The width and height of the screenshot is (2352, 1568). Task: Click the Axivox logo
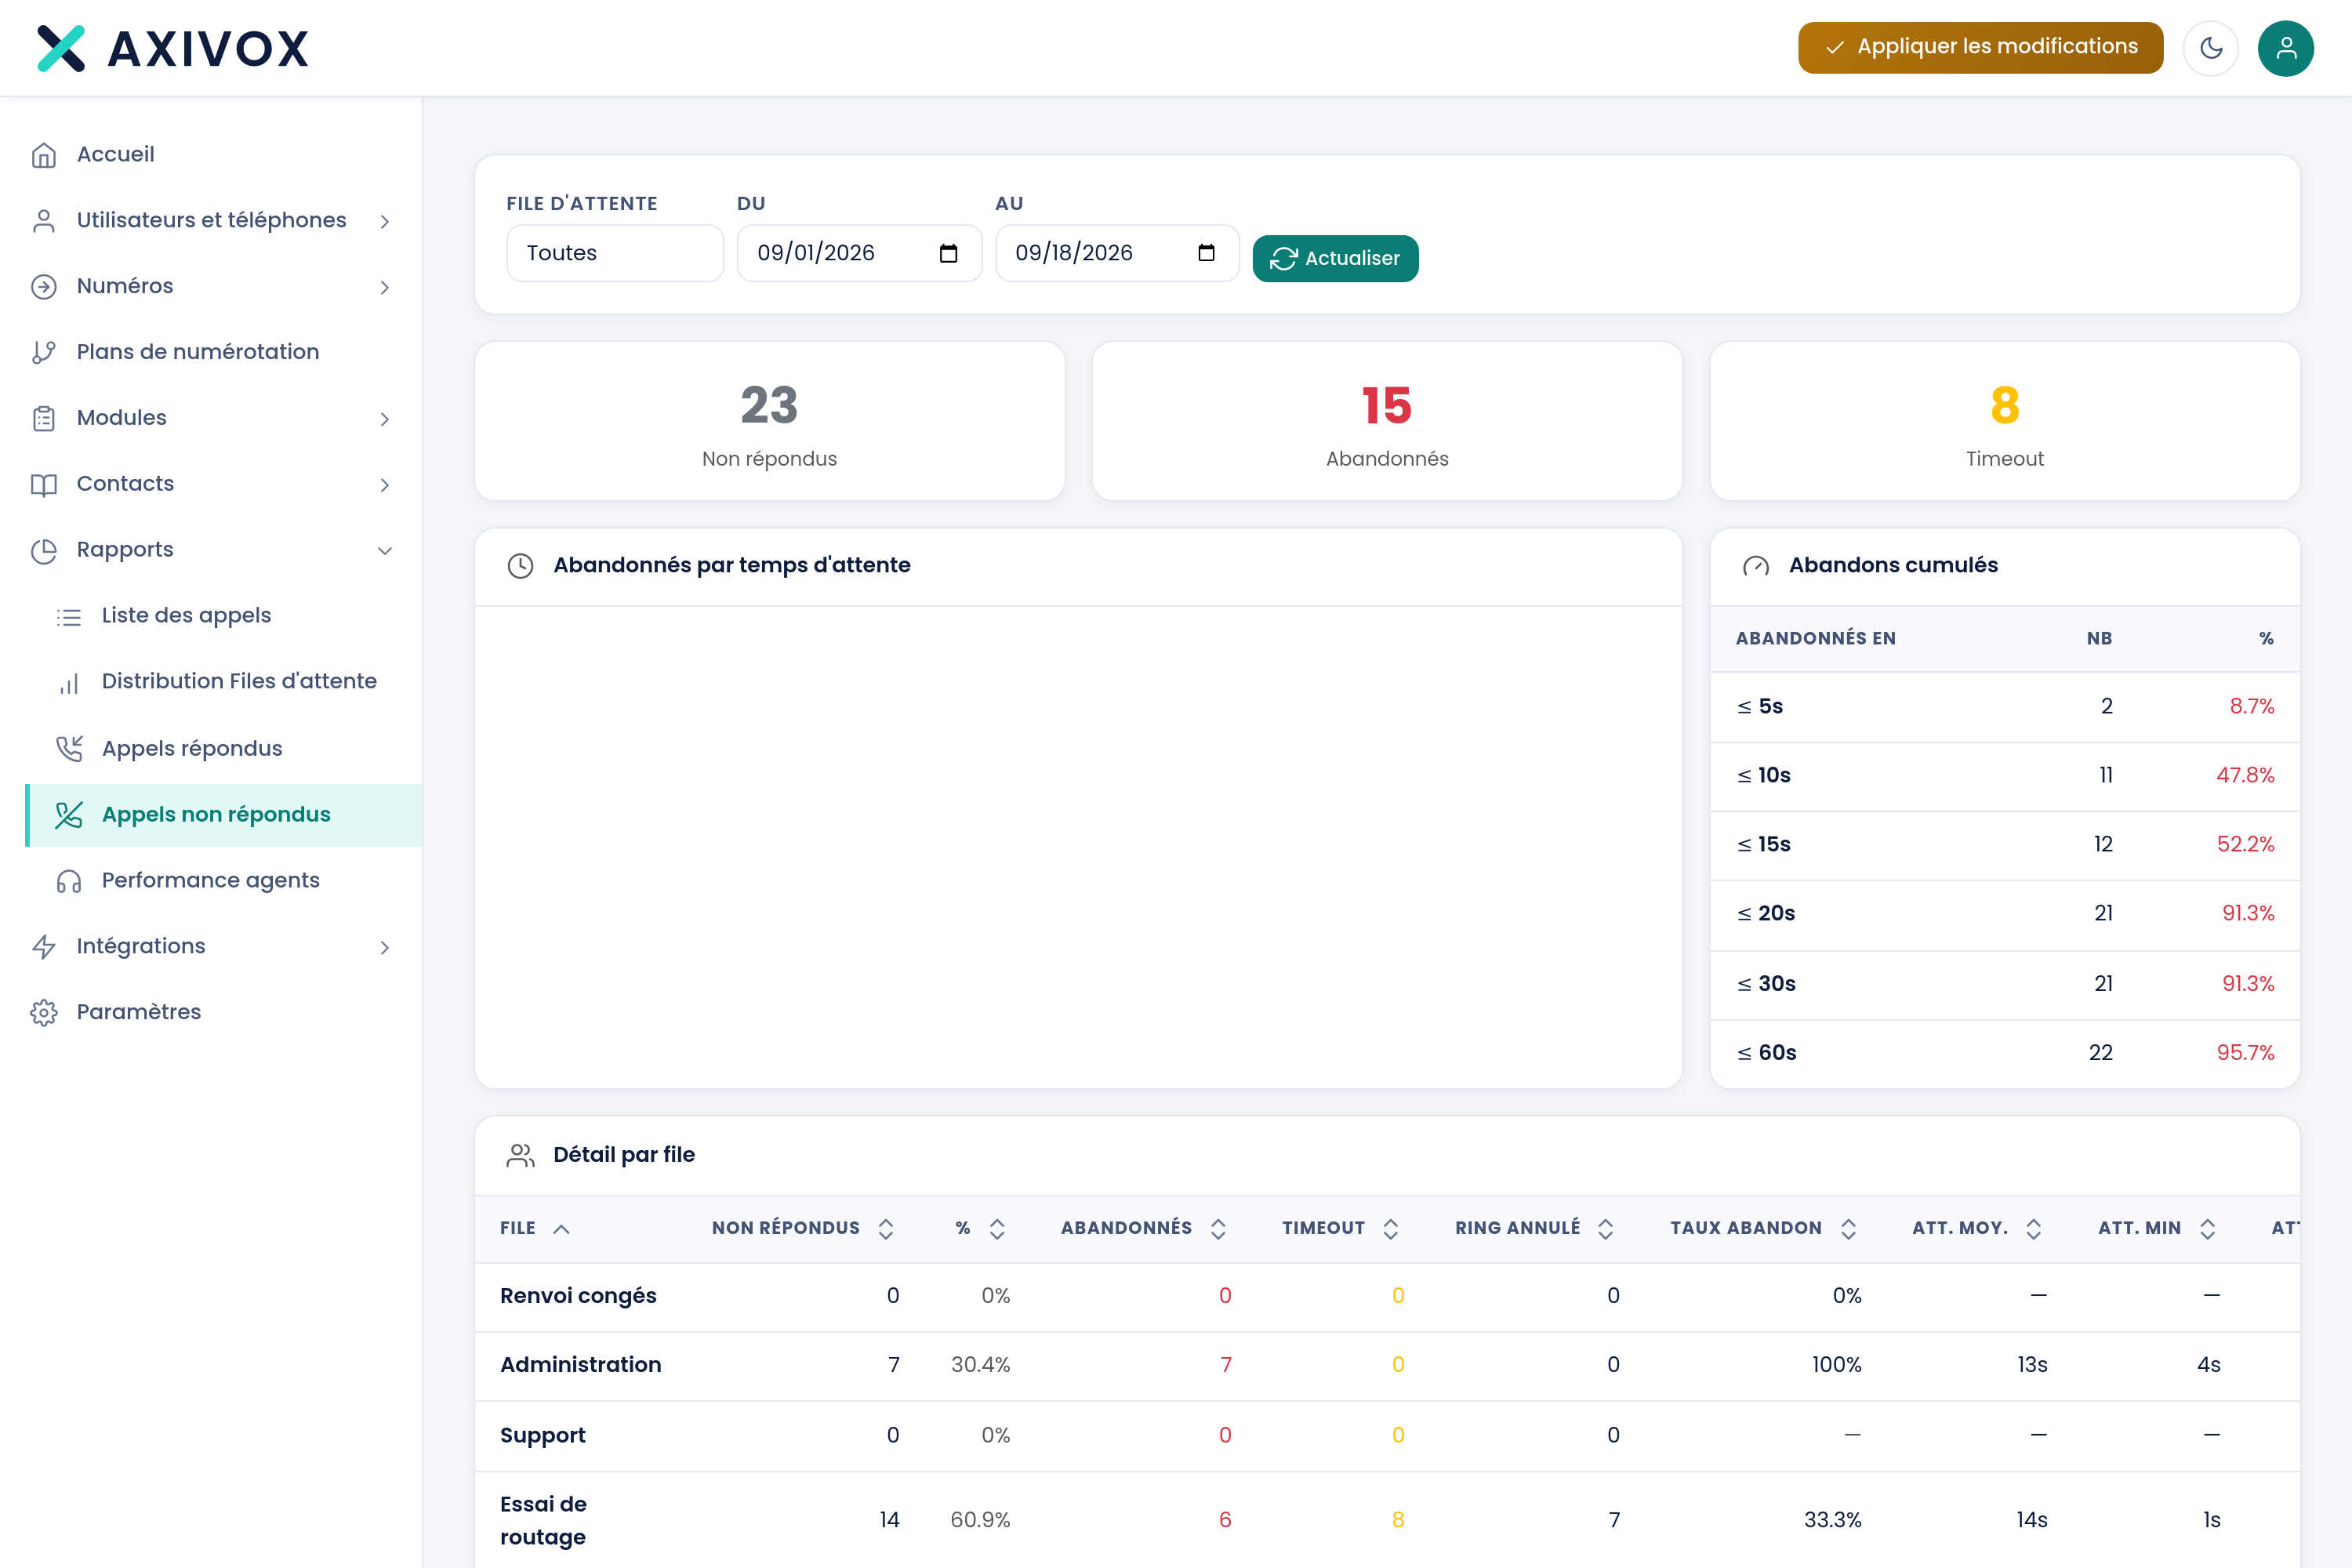[173, 48]
